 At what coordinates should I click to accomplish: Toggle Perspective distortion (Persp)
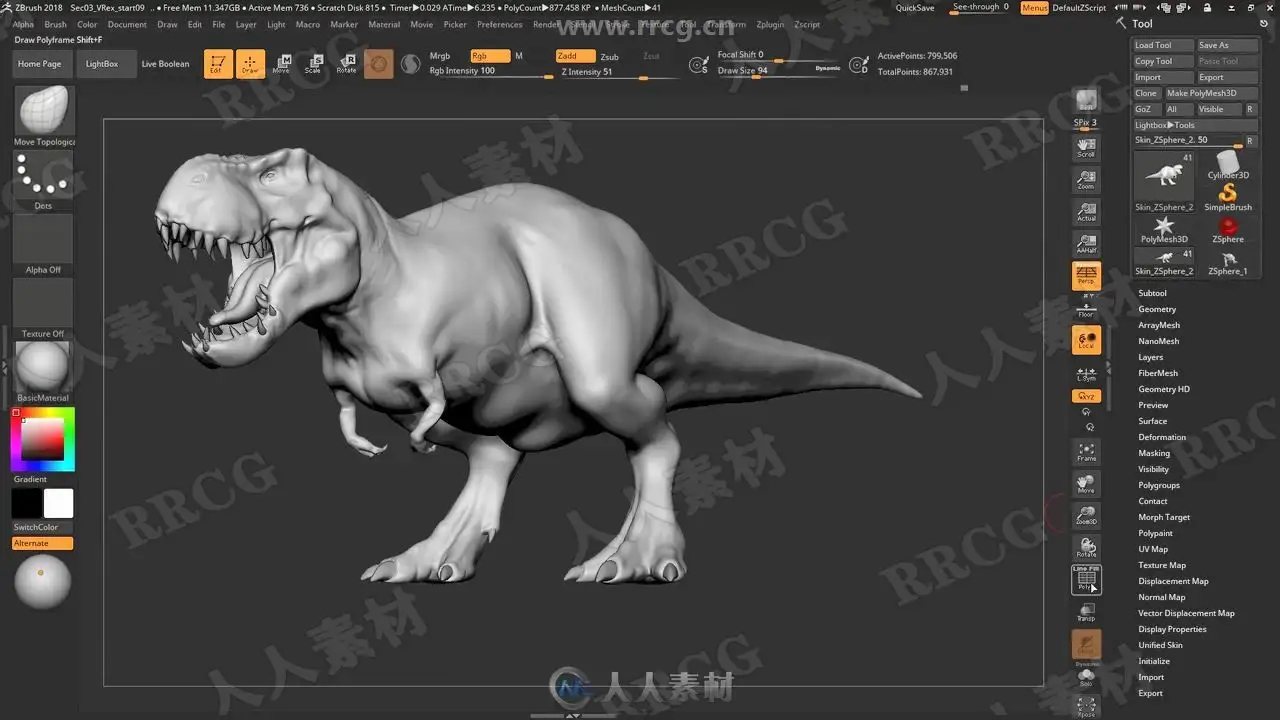click(x=1086, y=276)
